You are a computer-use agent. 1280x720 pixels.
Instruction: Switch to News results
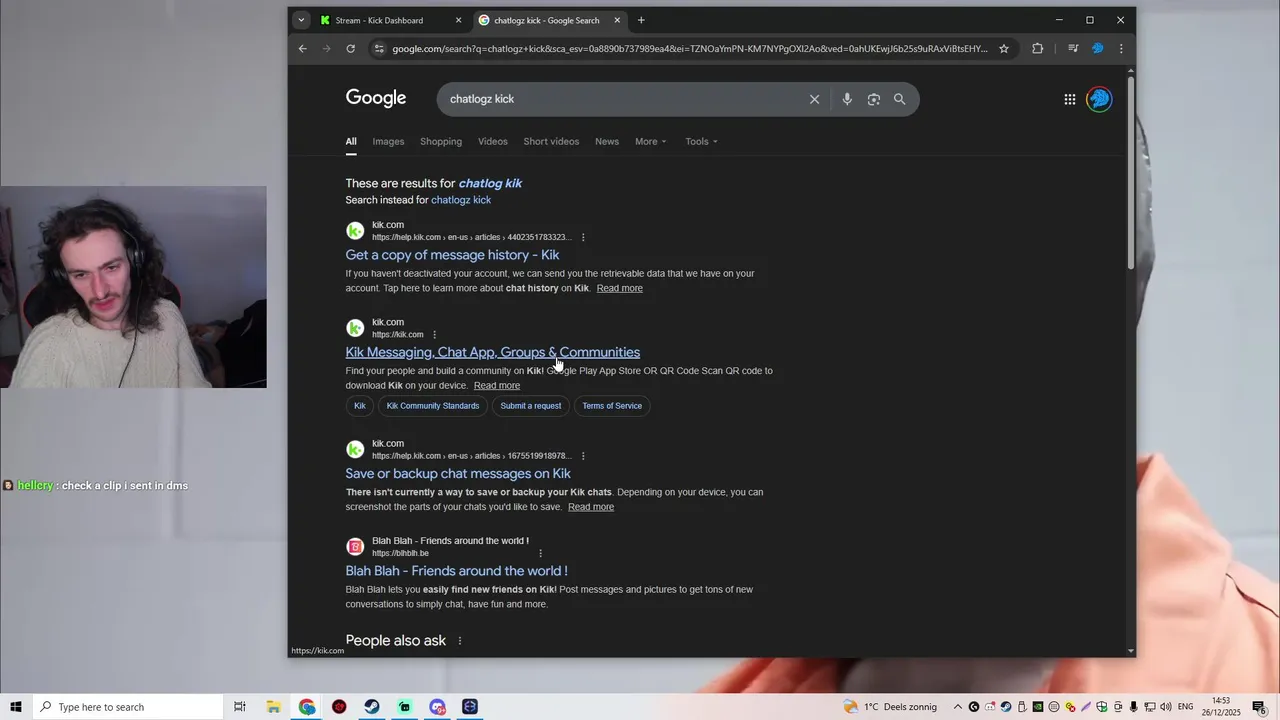click(607, 141)
